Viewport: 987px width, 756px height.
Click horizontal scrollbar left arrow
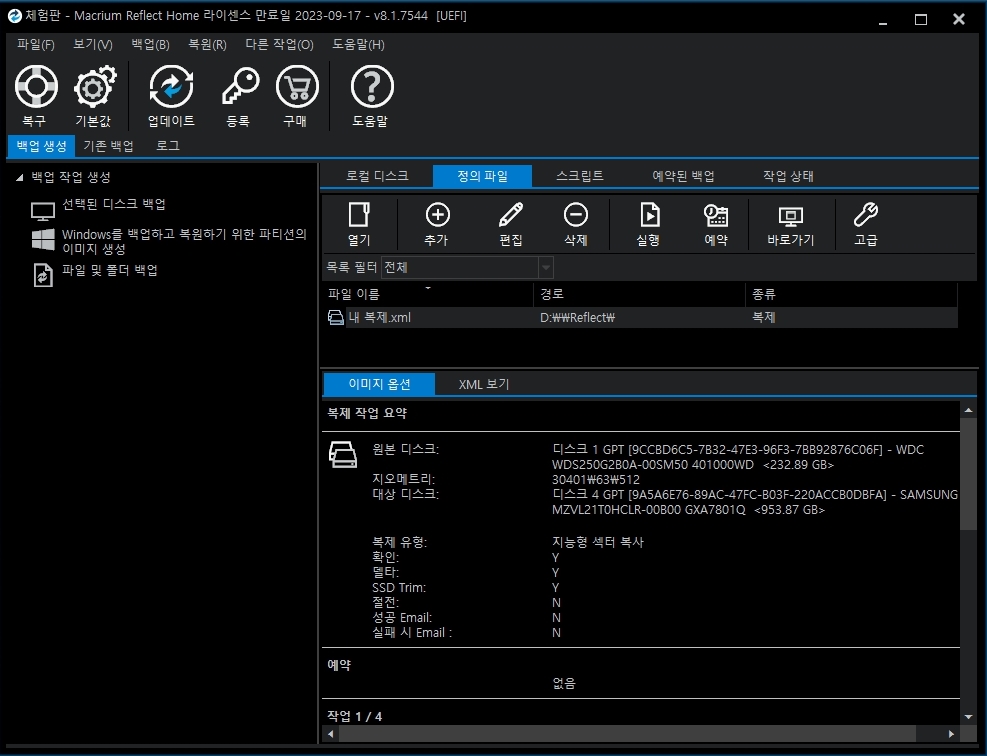point(331,734)
